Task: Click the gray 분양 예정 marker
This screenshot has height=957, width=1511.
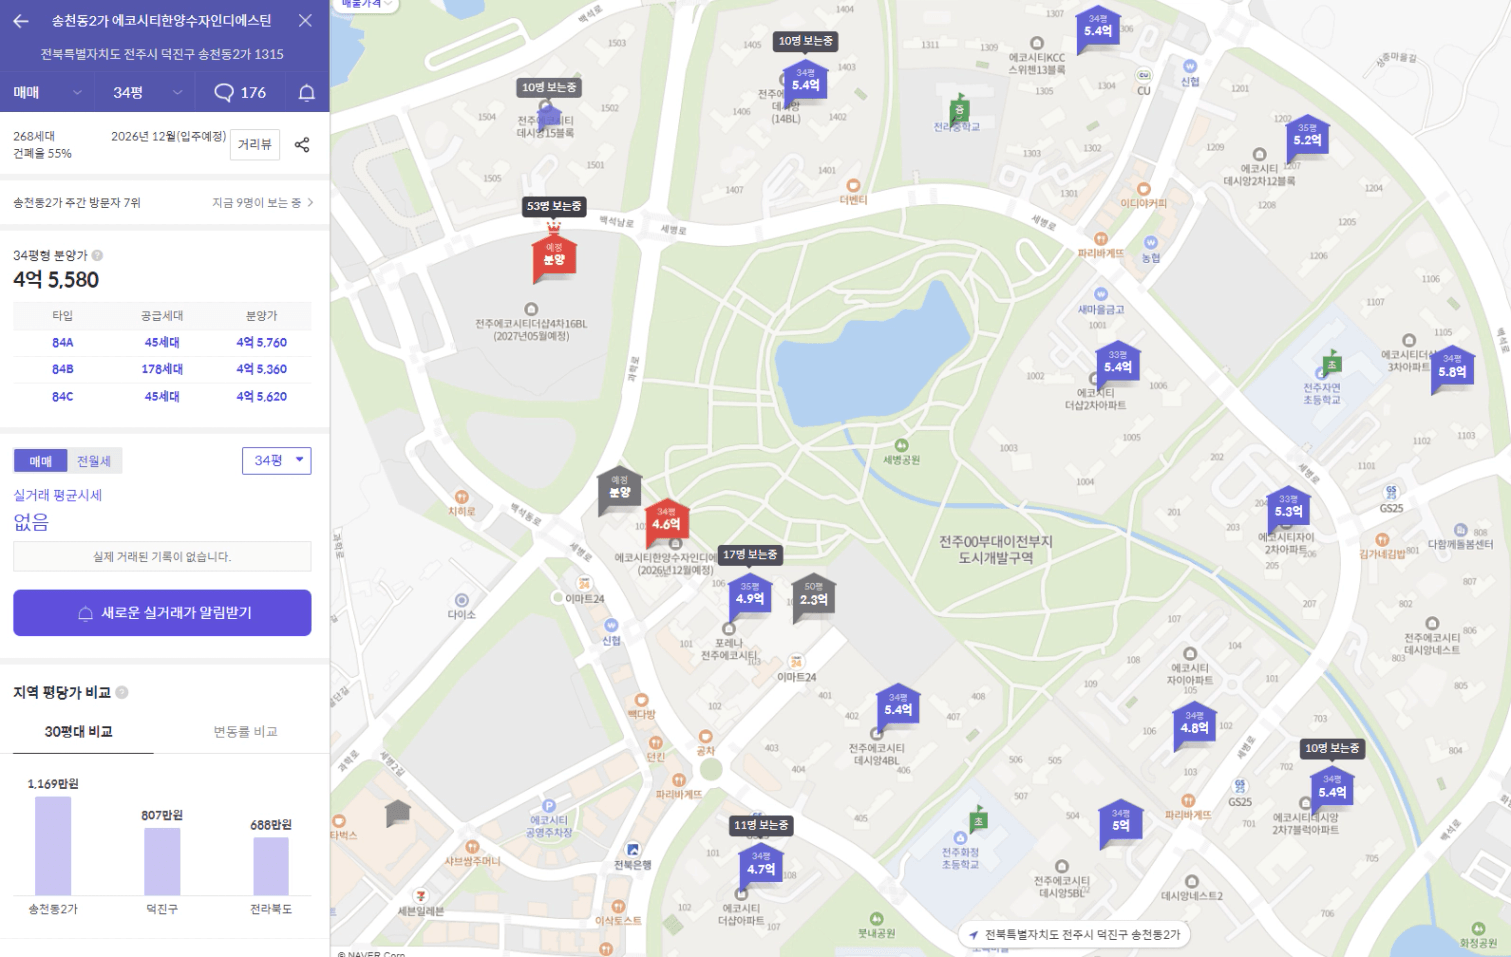Action: click(620, 489)
